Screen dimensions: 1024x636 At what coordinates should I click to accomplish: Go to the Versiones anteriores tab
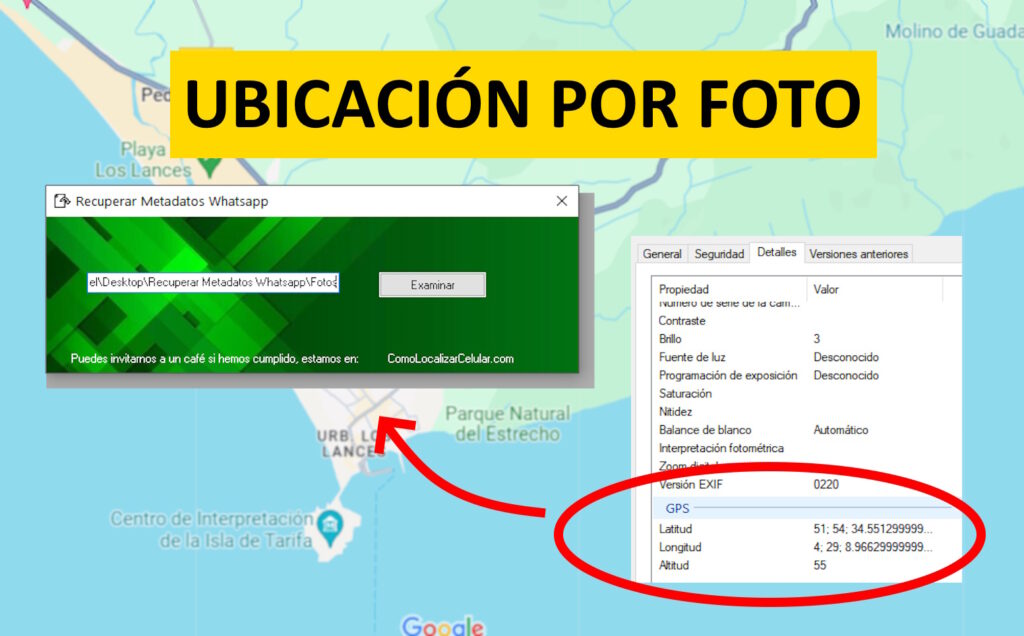[x=858, y=254]
